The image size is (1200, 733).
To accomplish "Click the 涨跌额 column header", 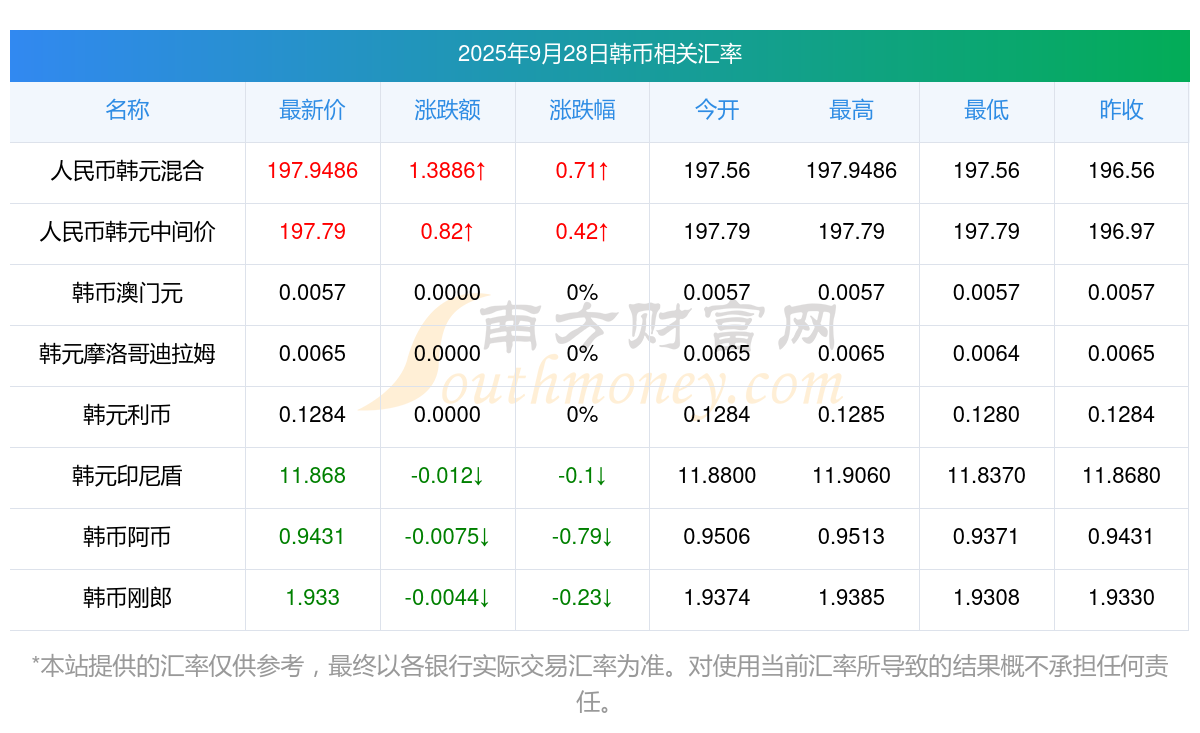I will click(447, 110).
